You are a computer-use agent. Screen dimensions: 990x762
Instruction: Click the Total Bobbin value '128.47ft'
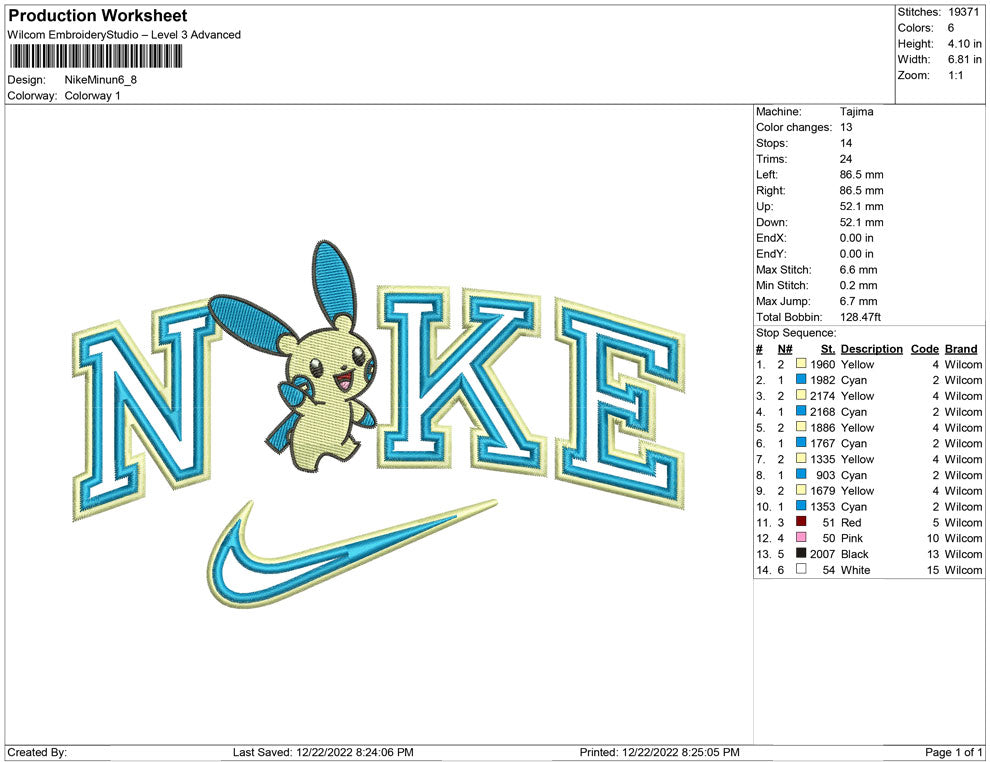click(x=860, y=316)
